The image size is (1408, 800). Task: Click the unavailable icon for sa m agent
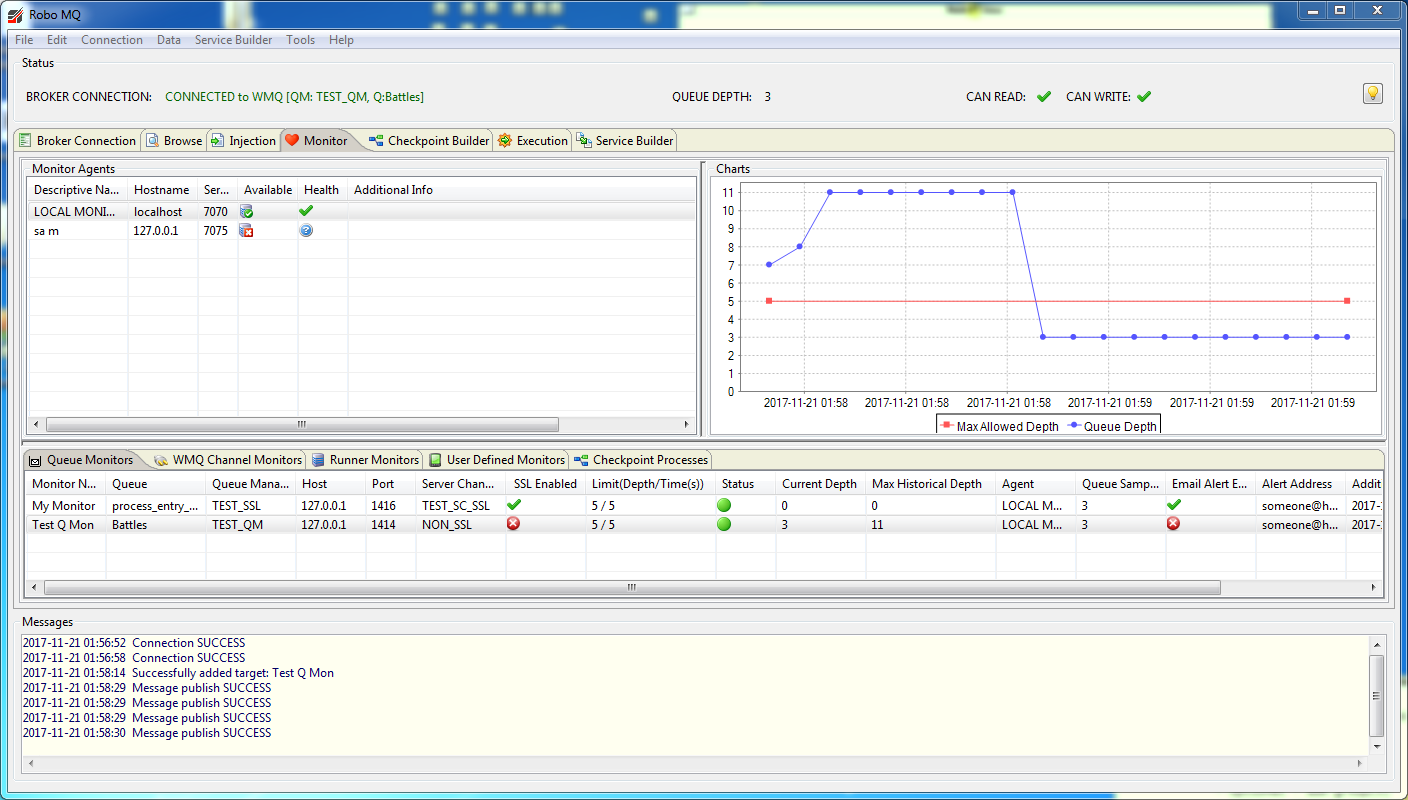coord(246,231)
